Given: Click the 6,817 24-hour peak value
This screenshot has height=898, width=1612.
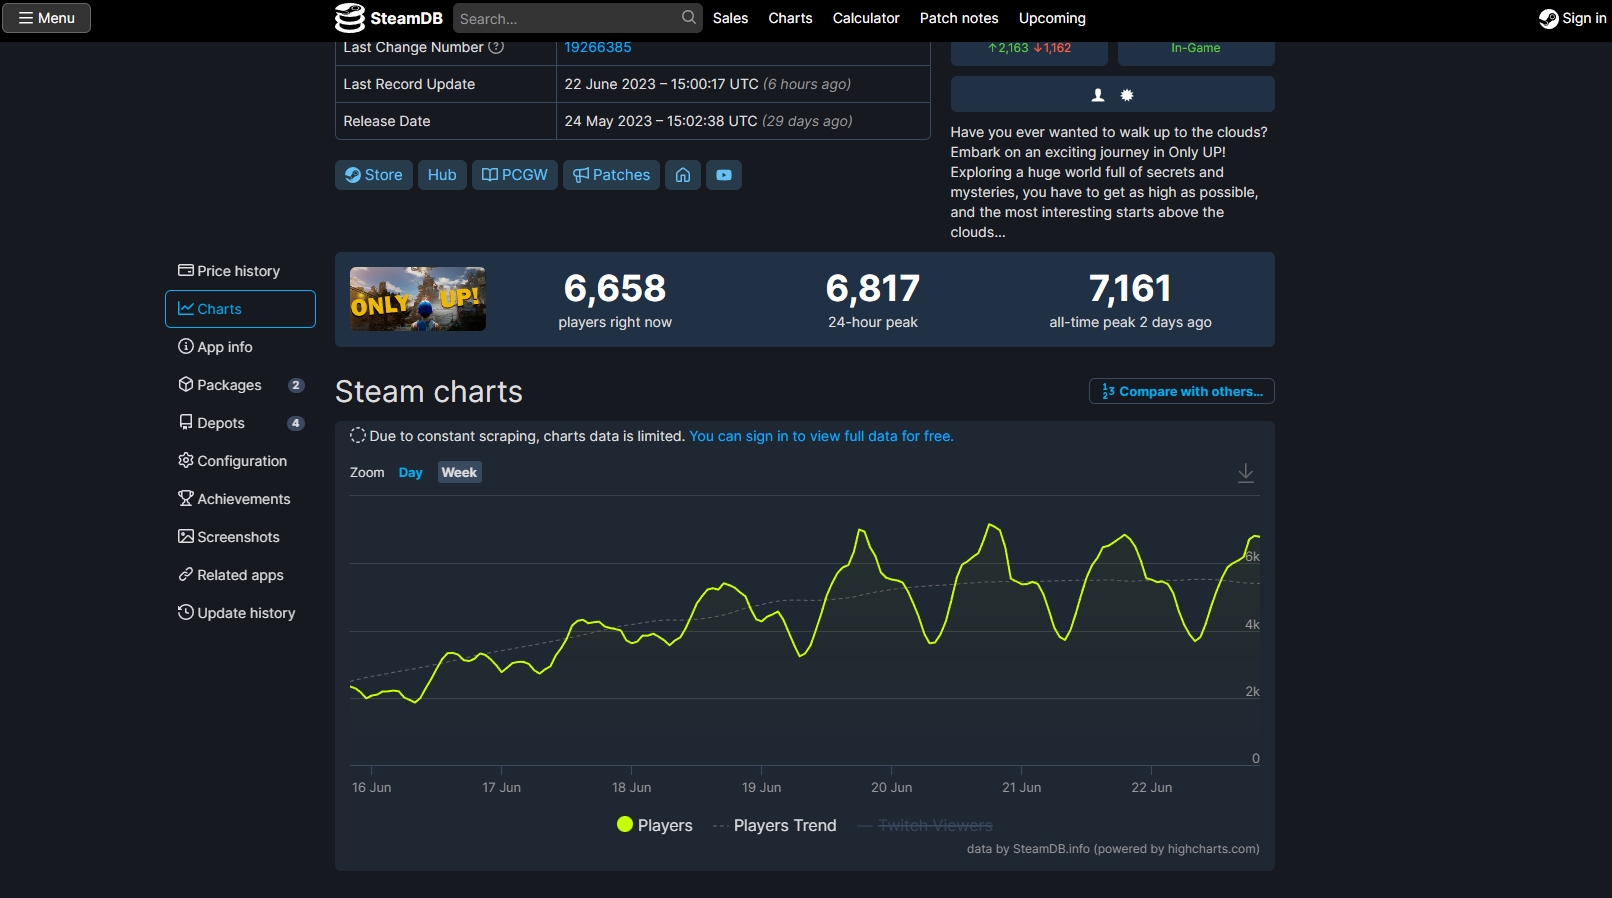Looking at the screenshot, I should 873,288.
